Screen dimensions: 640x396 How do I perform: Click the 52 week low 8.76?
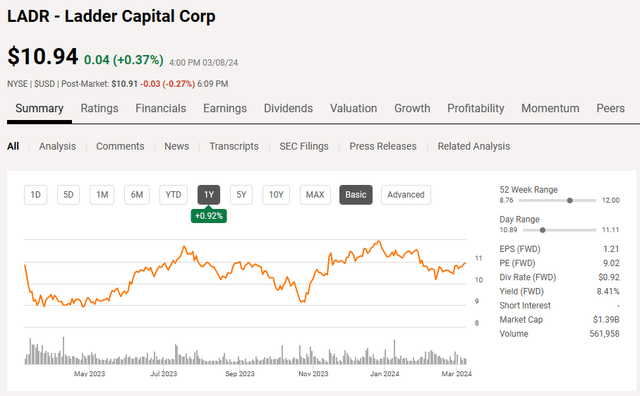(506, 200)
